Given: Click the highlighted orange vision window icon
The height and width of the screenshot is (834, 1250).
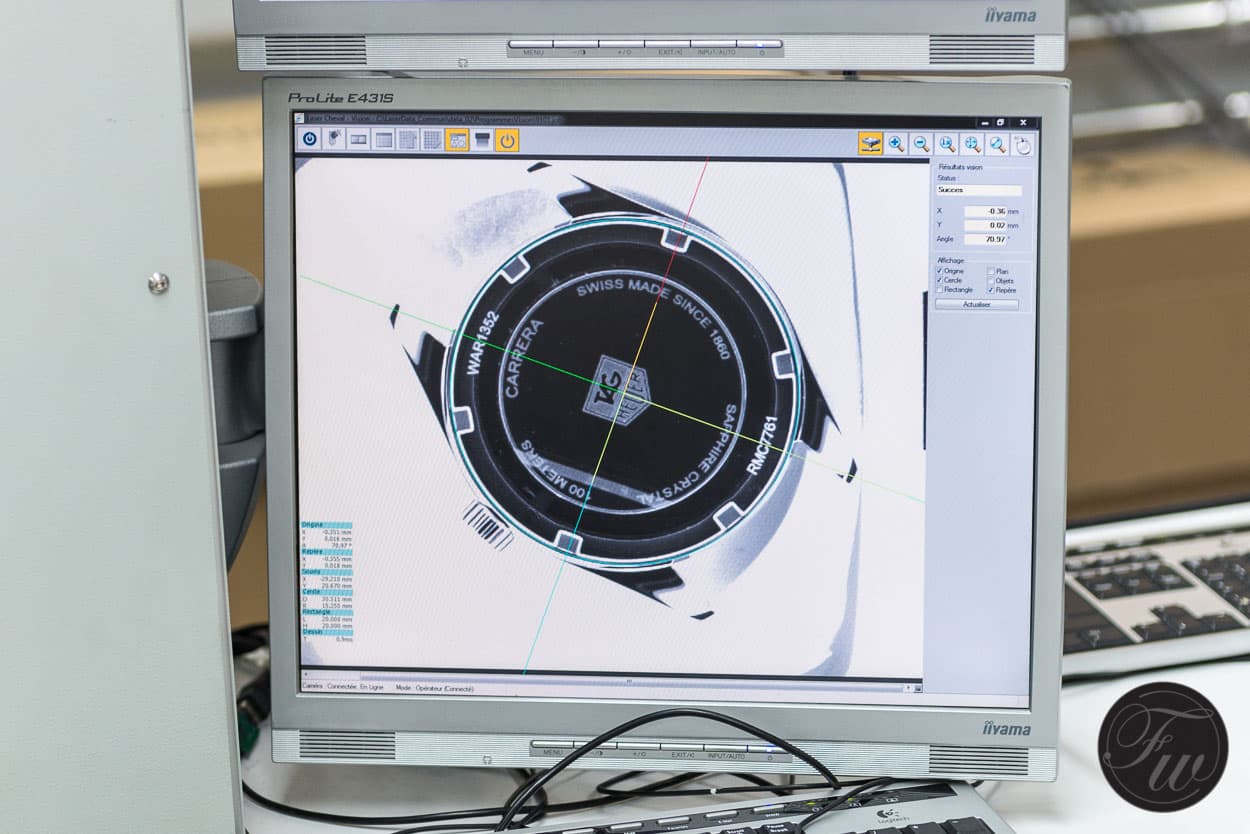Looking at the screenshot, I should 457,140.
